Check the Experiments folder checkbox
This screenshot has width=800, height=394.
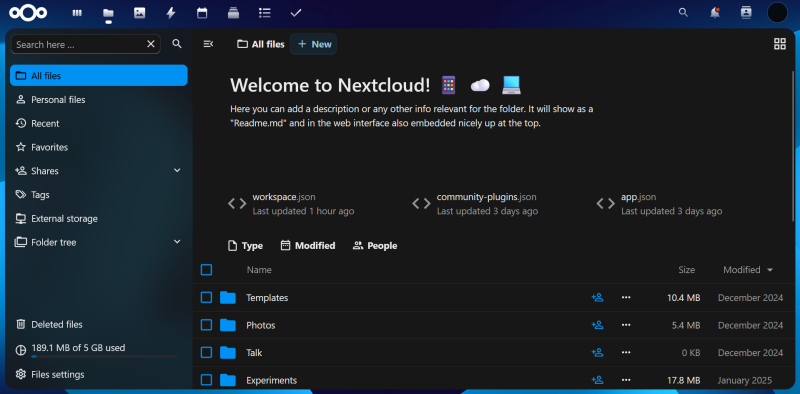pos(206,380)
